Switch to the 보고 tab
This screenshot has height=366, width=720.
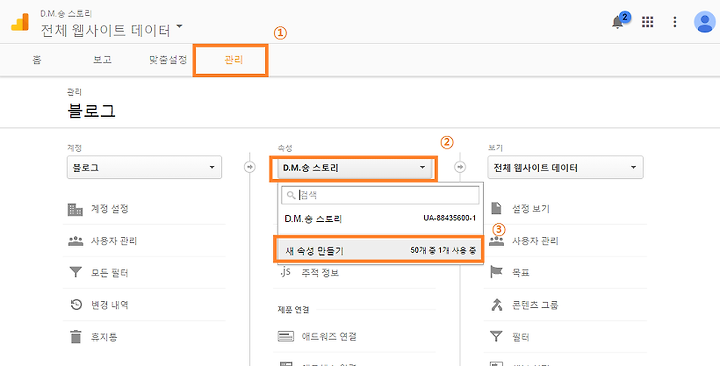tap(102, 60)
